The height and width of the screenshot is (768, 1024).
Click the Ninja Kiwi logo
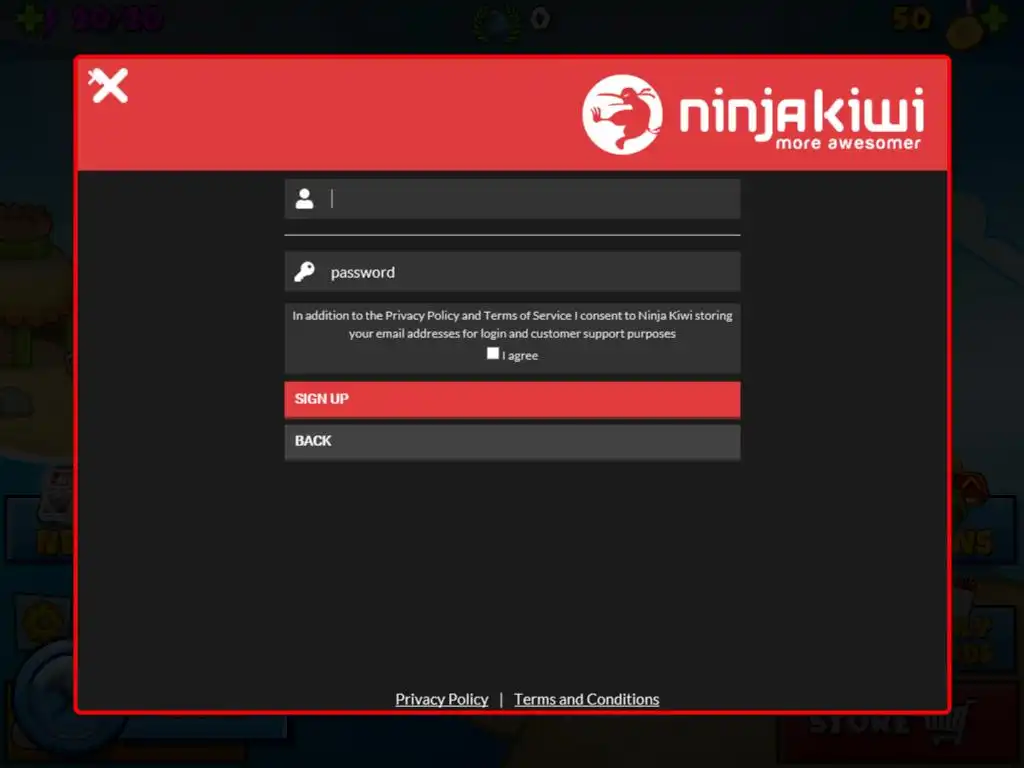752,114
